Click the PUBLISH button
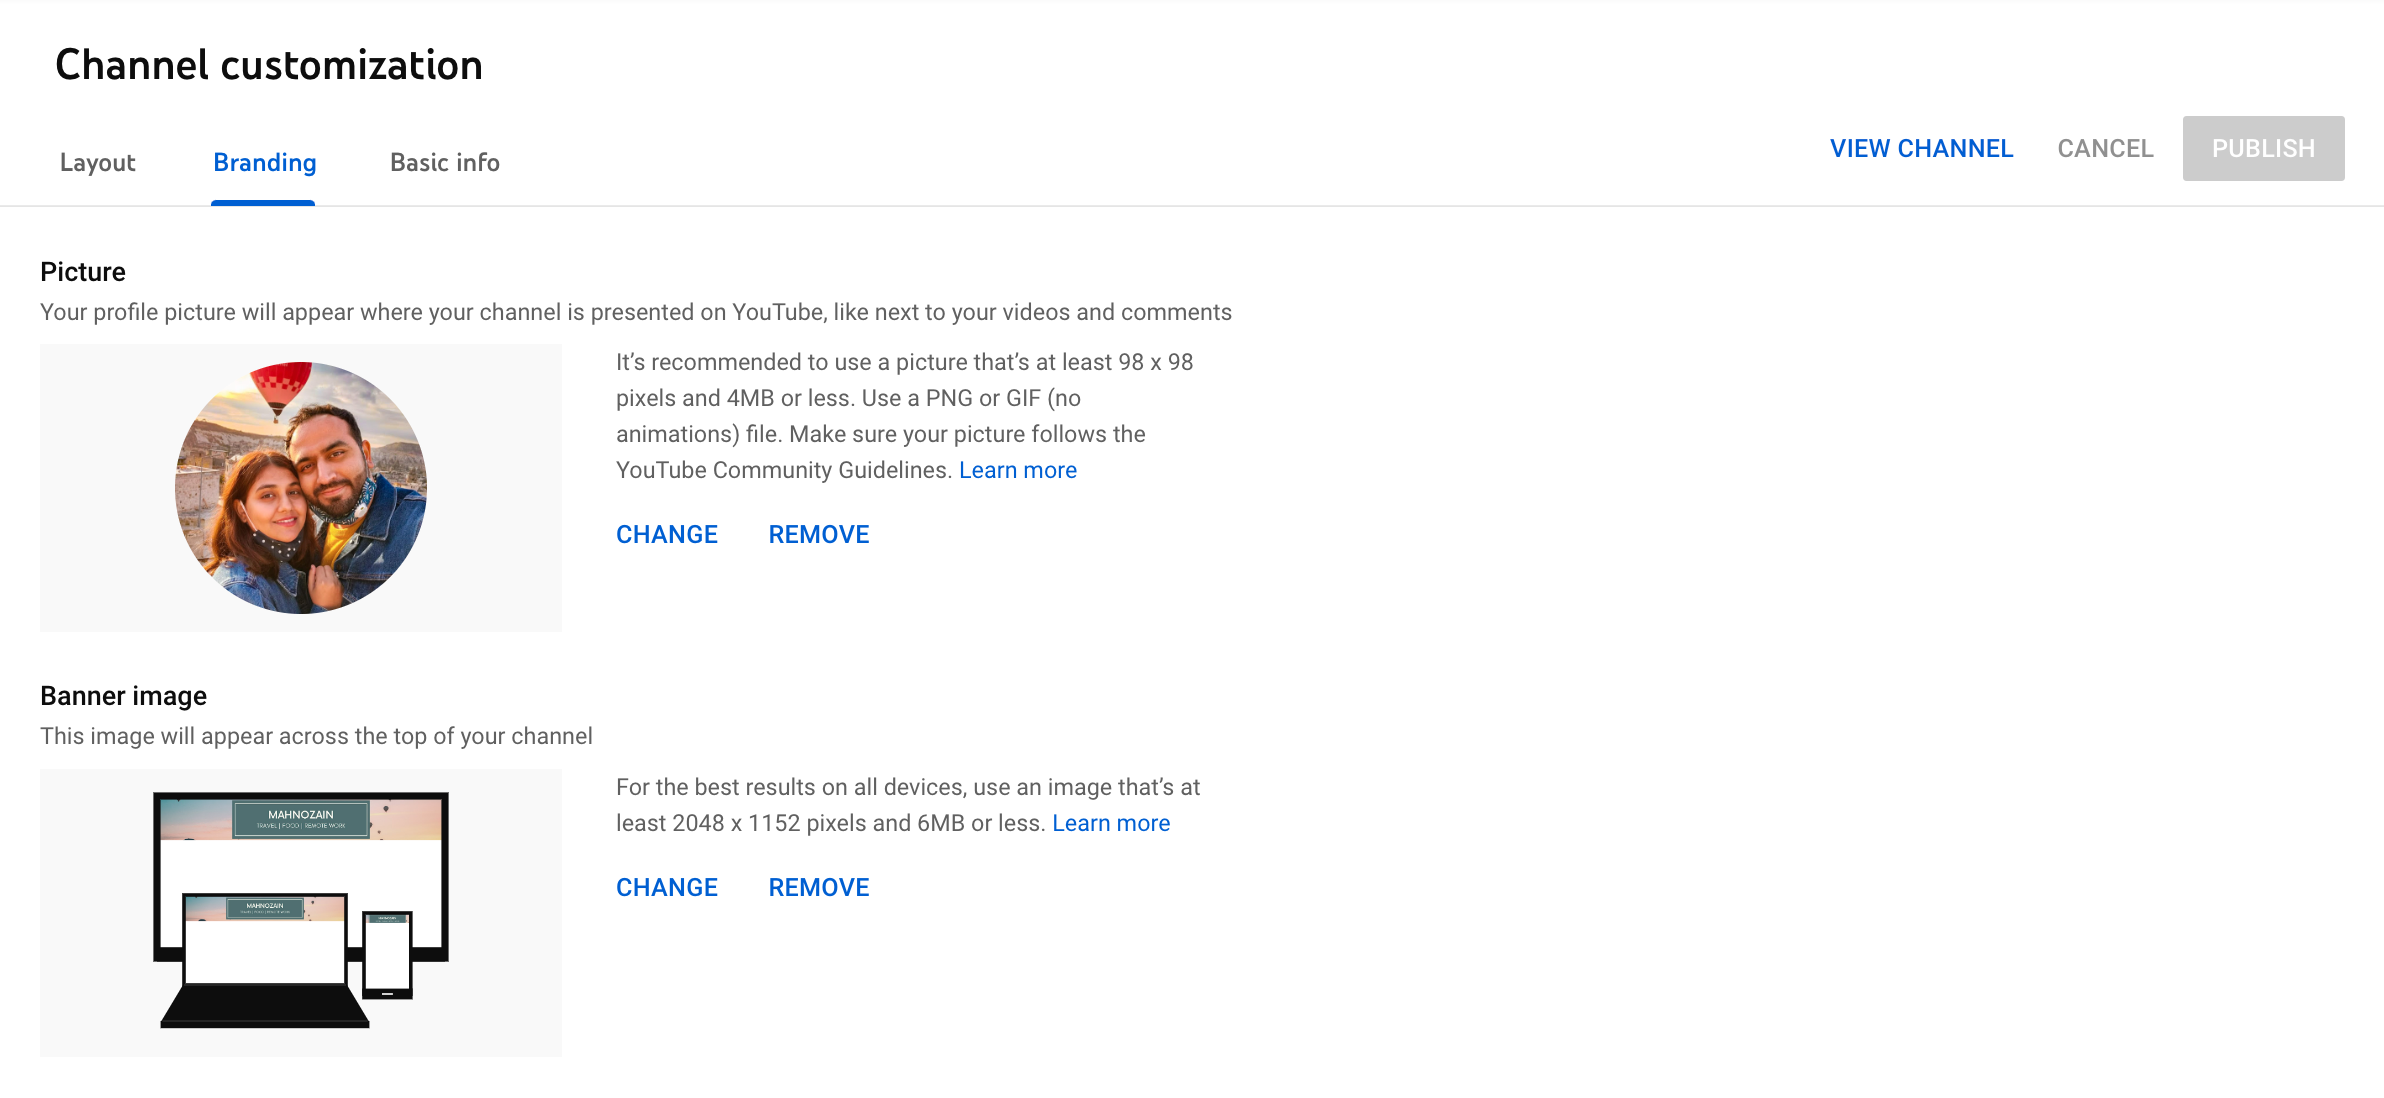The height and width of the screenshot is (1098, 2384). pyautogui.click(x=2262, y=148)
